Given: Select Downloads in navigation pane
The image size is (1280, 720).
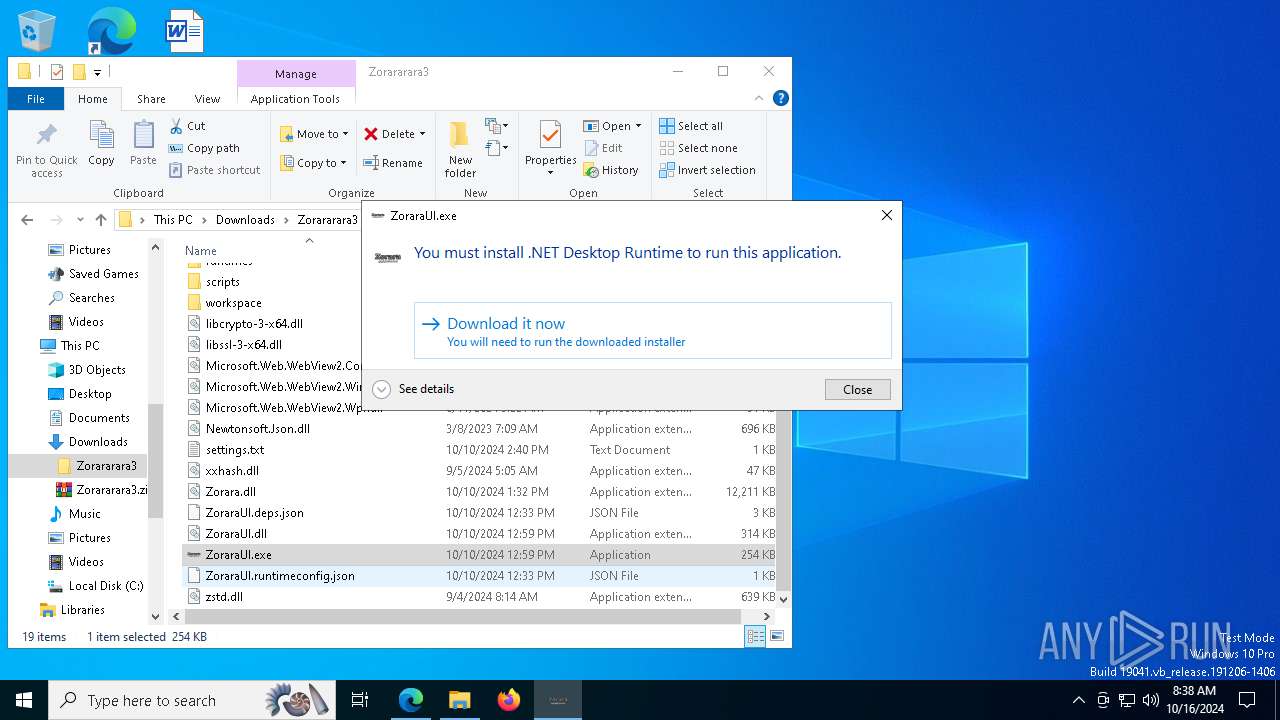Looking at the screenshot, I should [98, 442].
